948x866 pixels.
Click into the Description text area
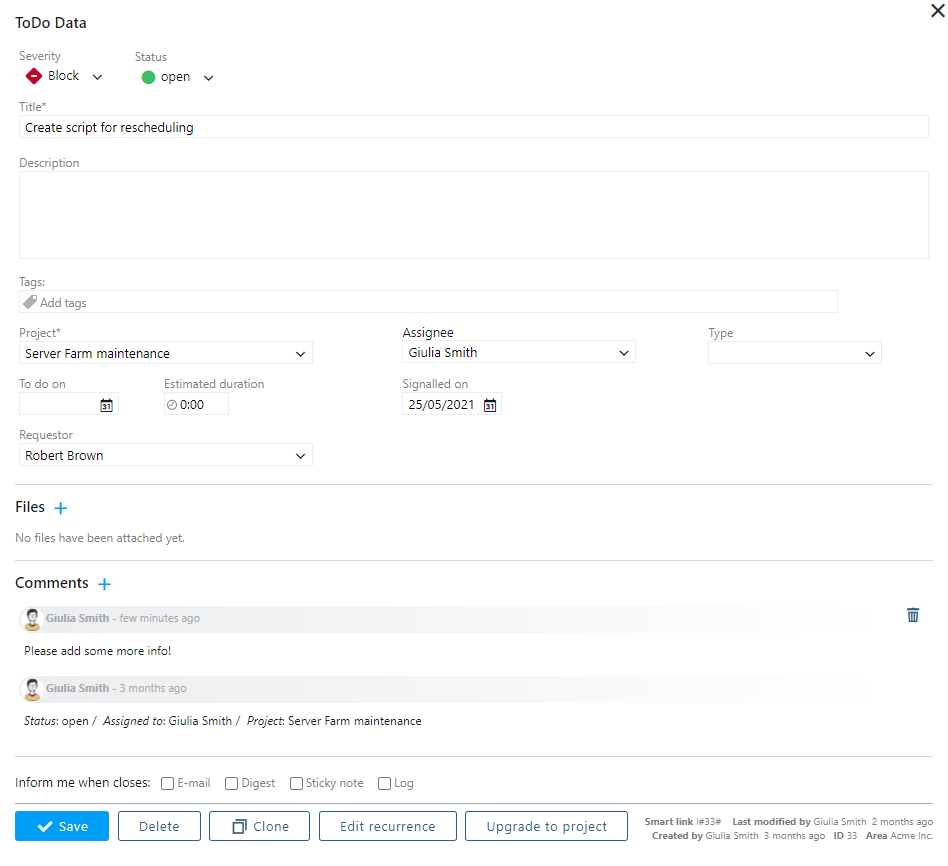[x=473, y=215]
